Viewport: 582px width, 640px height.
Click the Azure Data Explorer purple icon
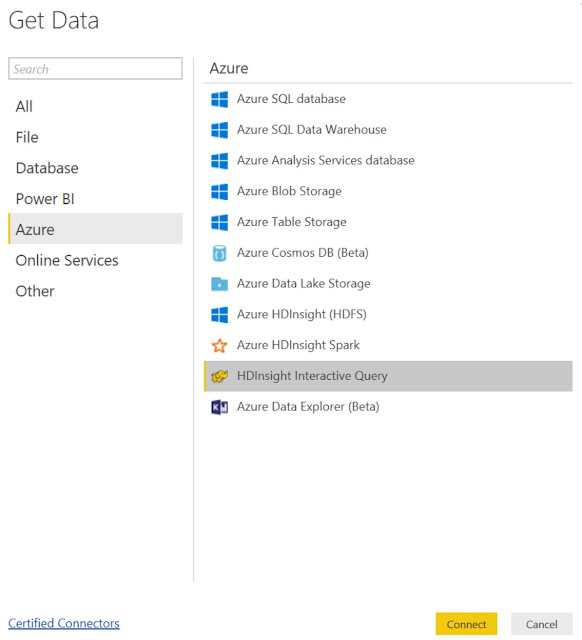pyautogui.click(x=220, y=407)
